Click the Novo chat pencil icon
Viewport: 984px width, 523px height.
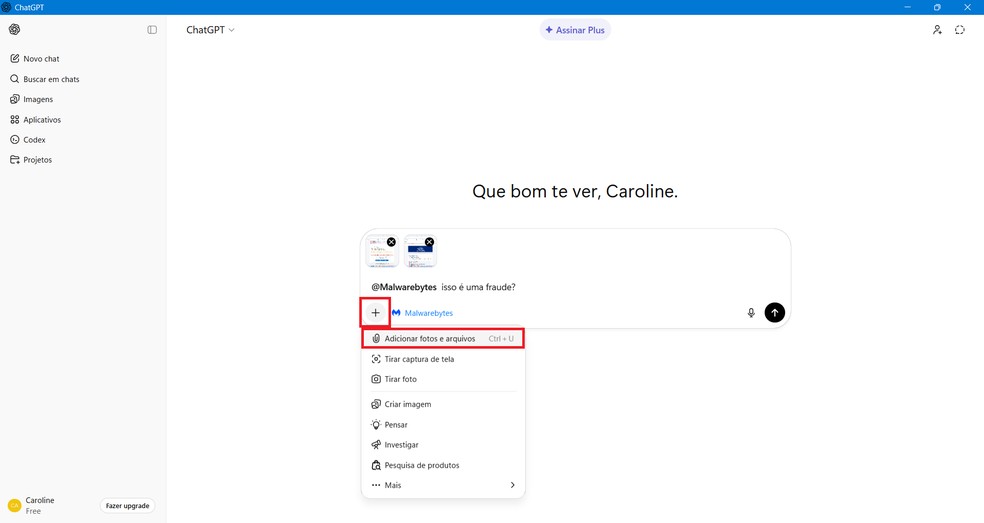coord(14,58)
